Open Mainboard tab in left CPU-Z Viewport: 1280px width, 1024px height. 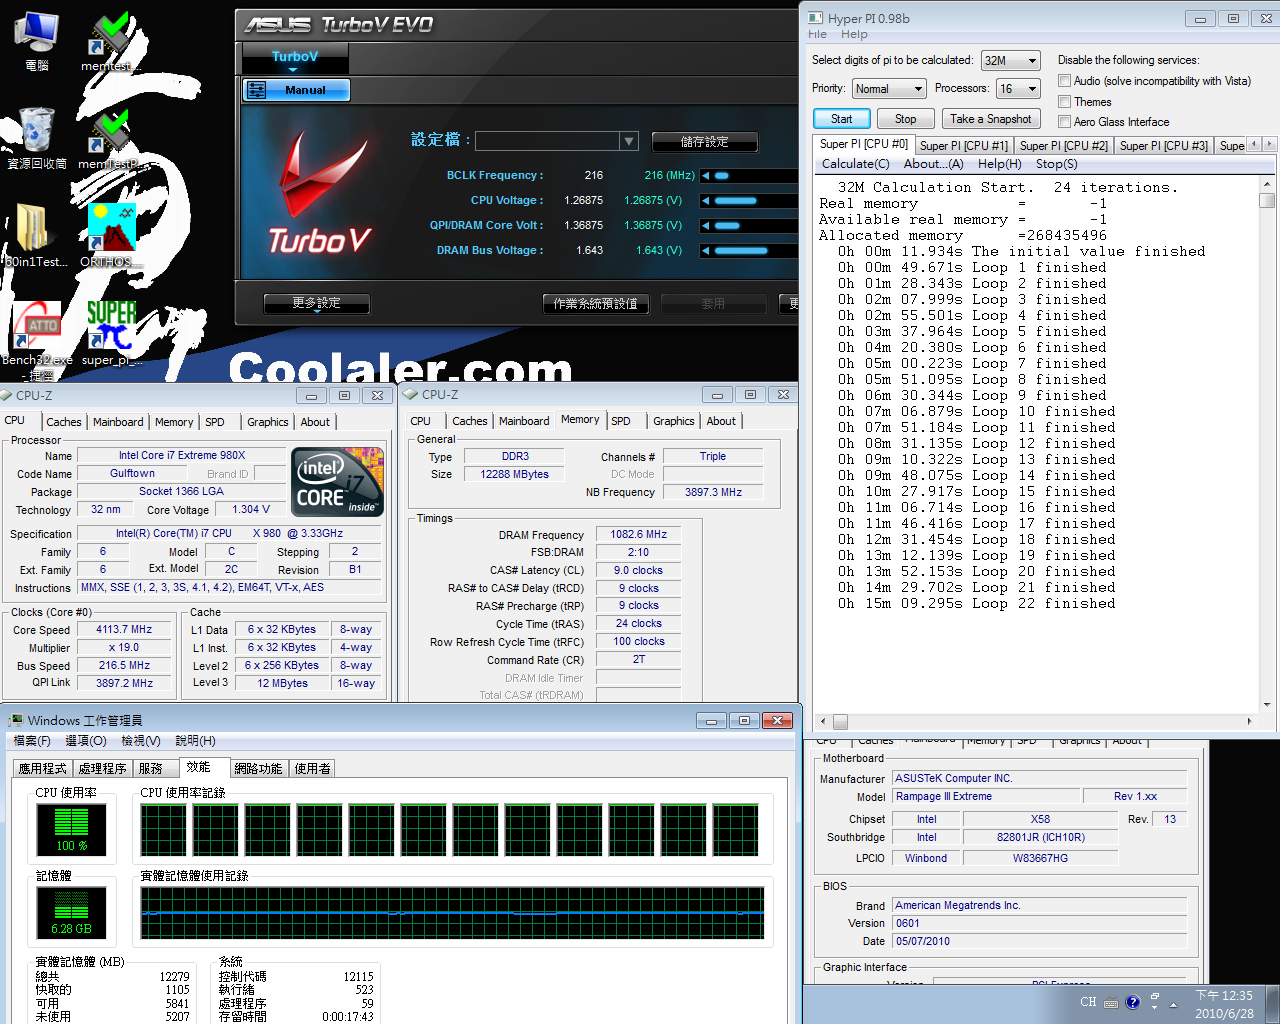click(118, 422)
